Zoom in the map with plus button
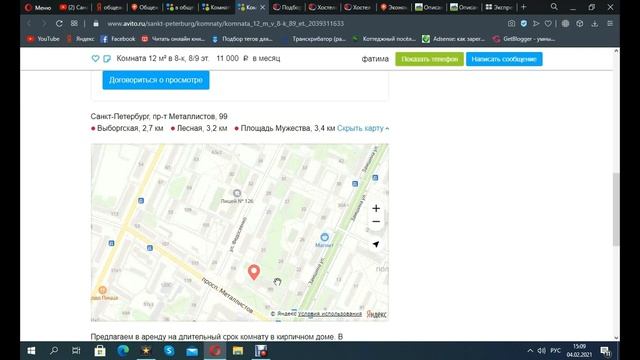 (x=376, y=209)
